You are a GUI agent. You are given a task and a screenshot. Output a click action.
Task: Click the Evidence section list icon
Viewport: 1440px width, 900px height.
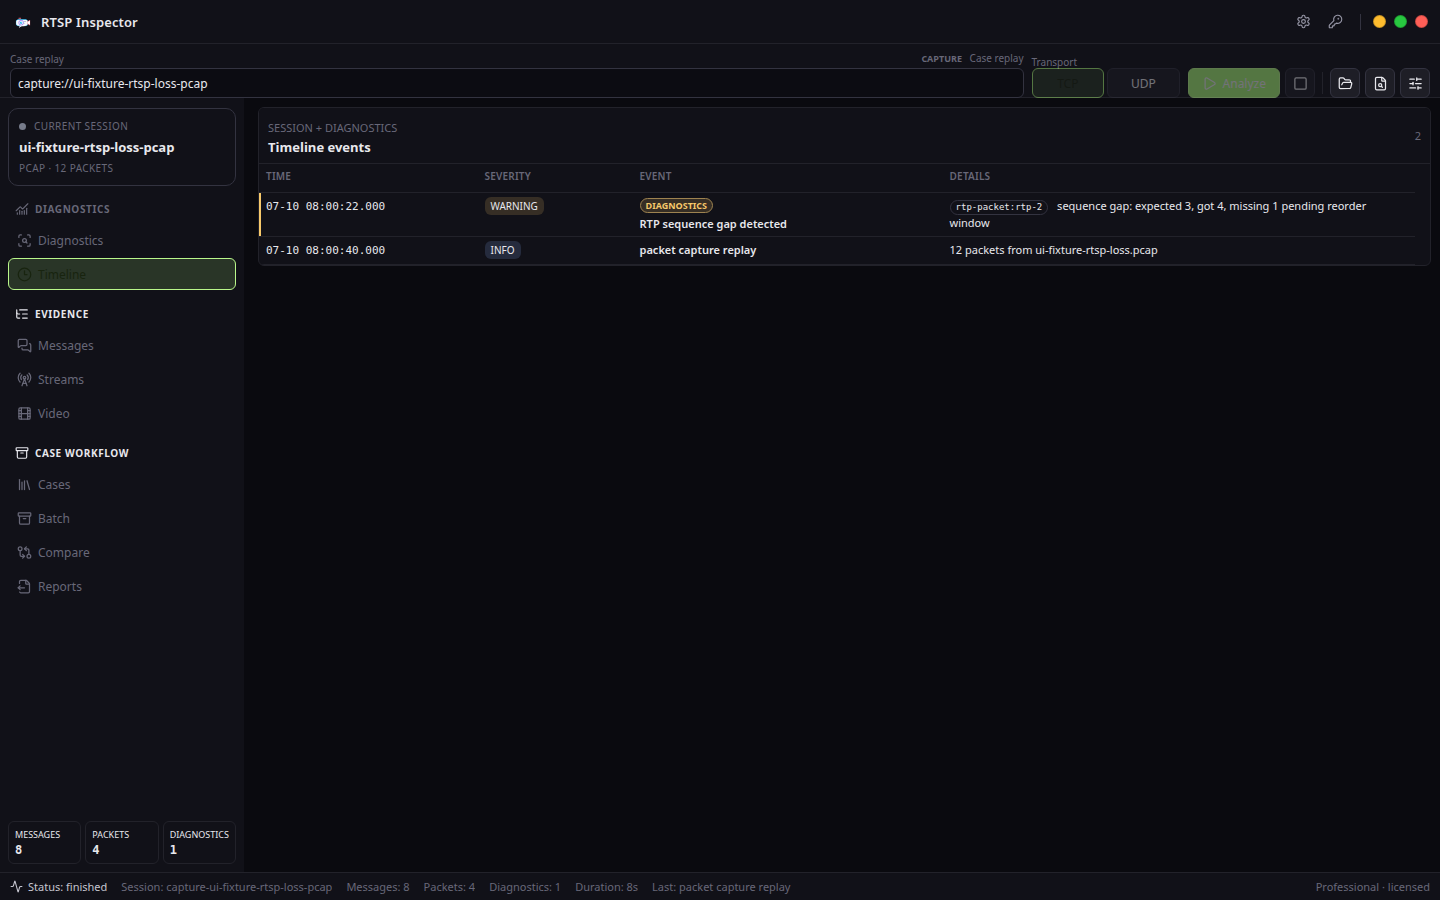[22, 314]
